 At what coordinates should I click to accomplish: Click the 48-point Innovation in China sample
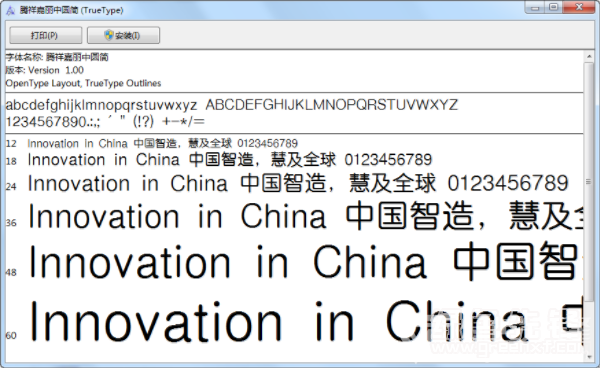click(x=303, y=262)
